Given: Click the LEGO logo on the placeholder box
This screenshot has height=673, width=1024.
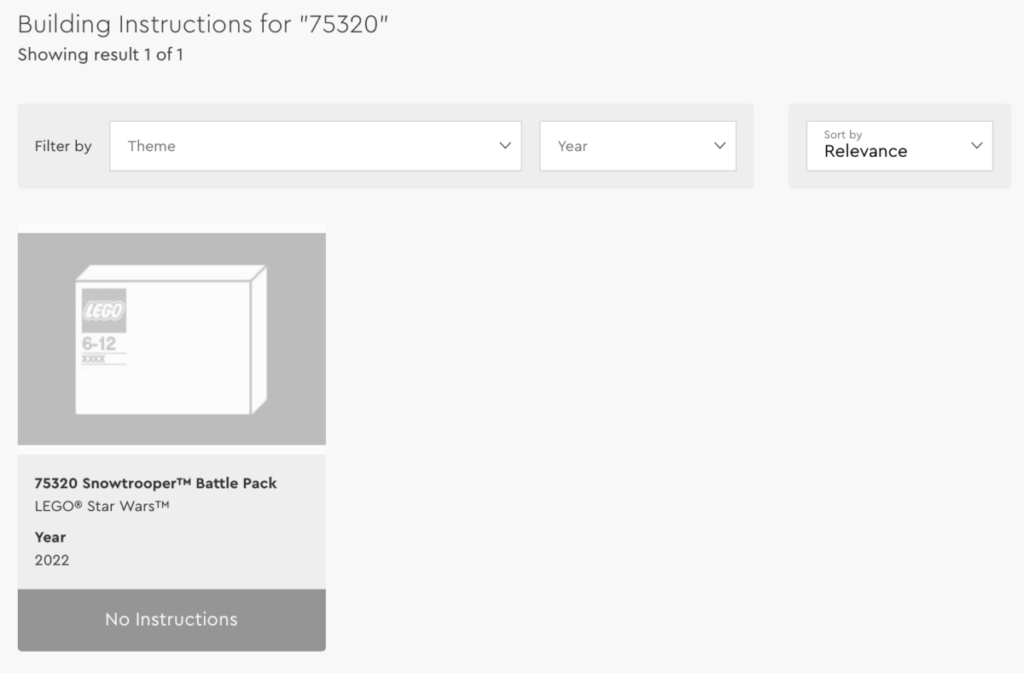Looking at the screenshot, I should [x=103, y=310].
